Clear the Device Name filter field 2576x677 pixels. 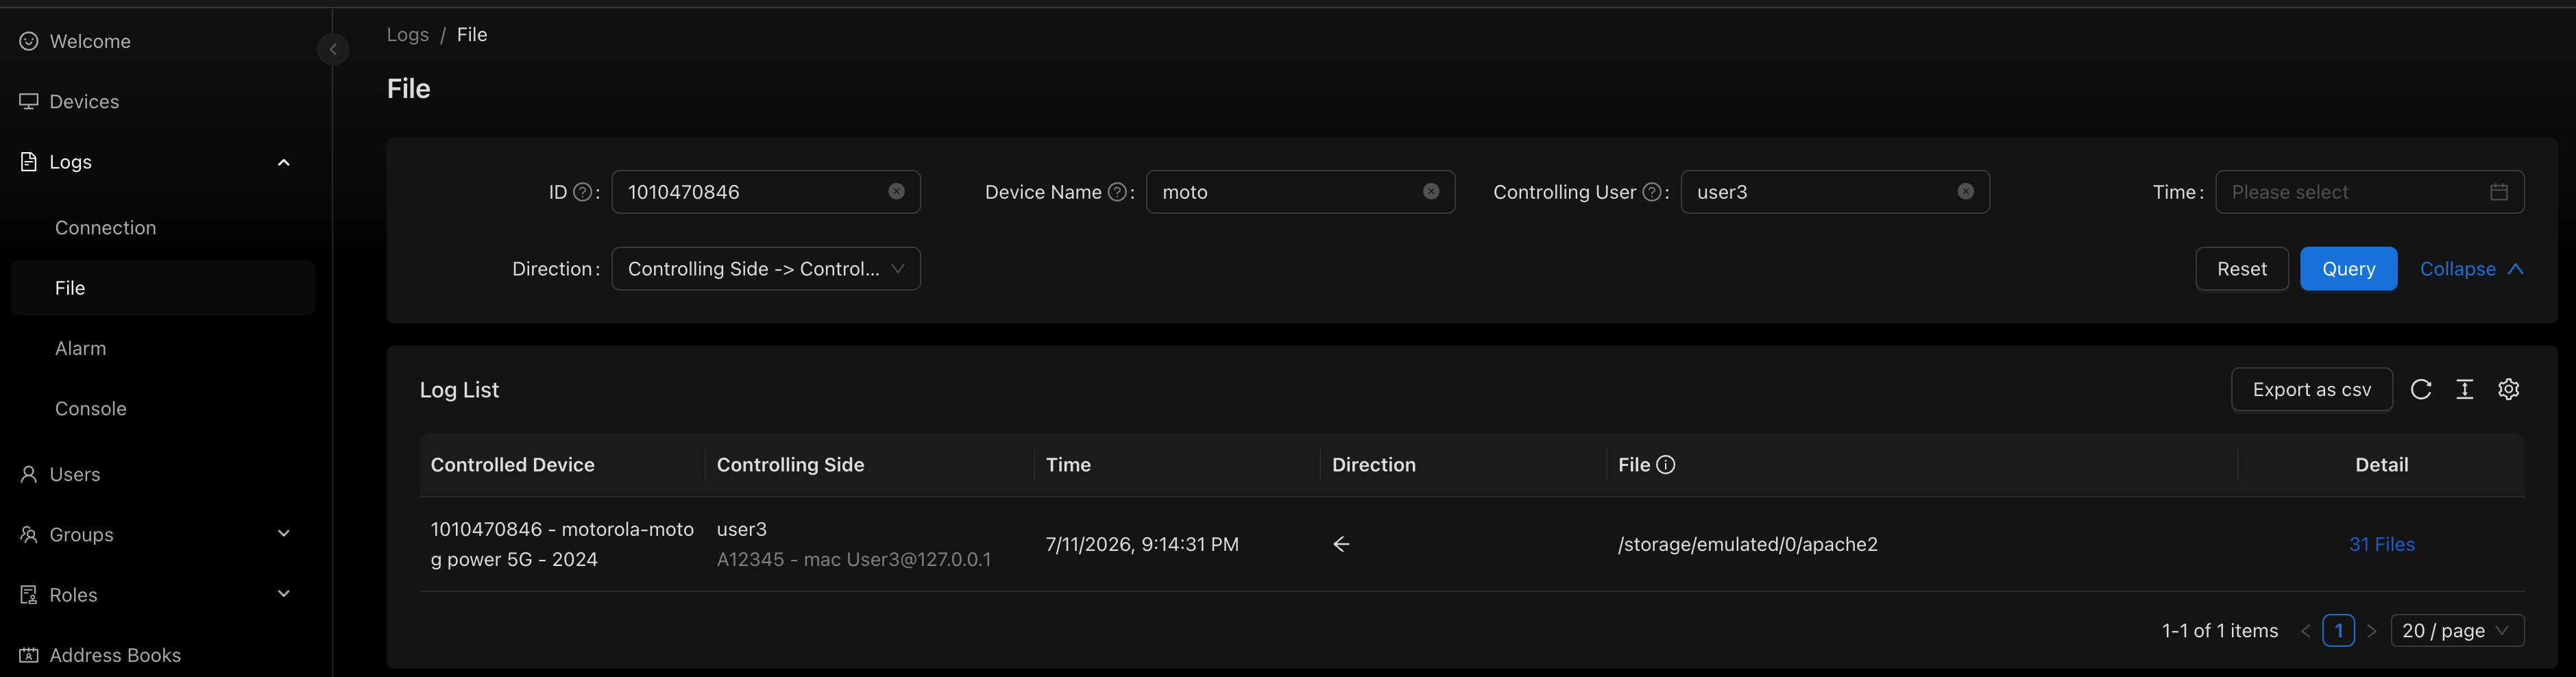click(1431, 191)
